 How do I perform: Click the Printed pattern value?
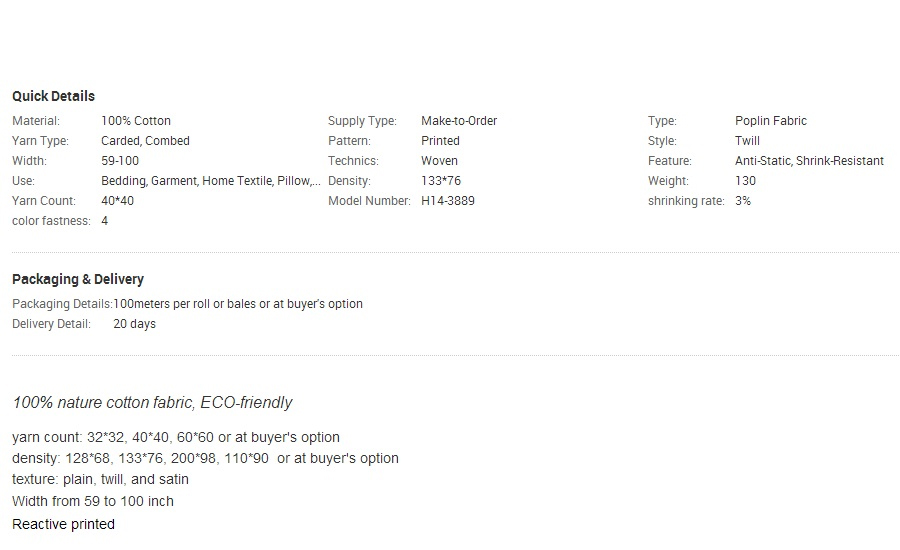(440, 141)
